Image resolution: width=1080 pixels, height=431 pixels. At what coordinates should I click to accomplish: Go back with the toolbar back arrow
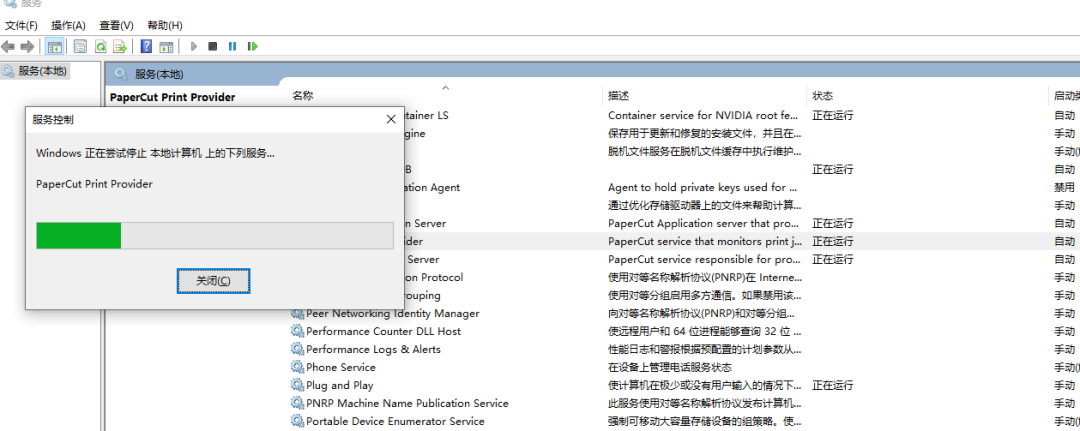pyautogui.click(x=8, y=47)
